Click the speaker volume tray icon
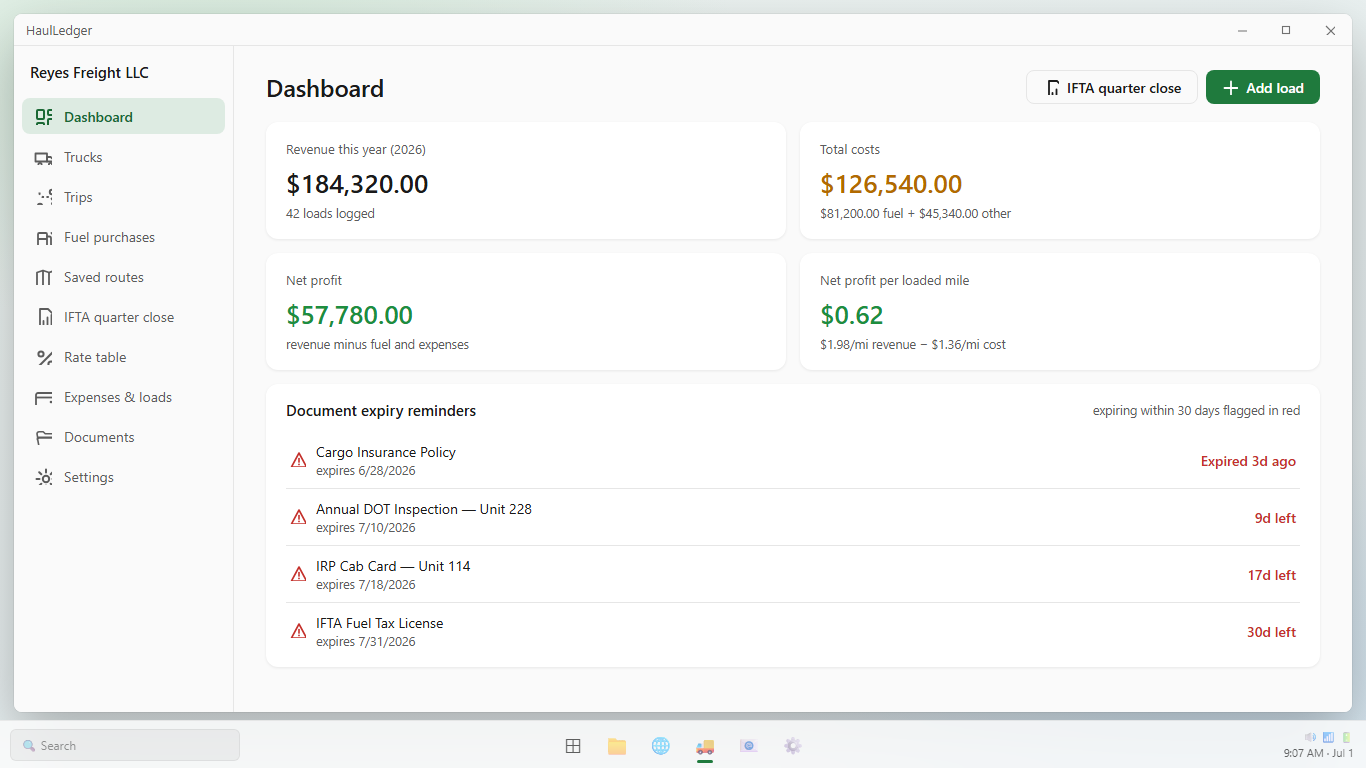Image resolution: width=1366 pixels, height=768 pixels. pos(1310,737)
